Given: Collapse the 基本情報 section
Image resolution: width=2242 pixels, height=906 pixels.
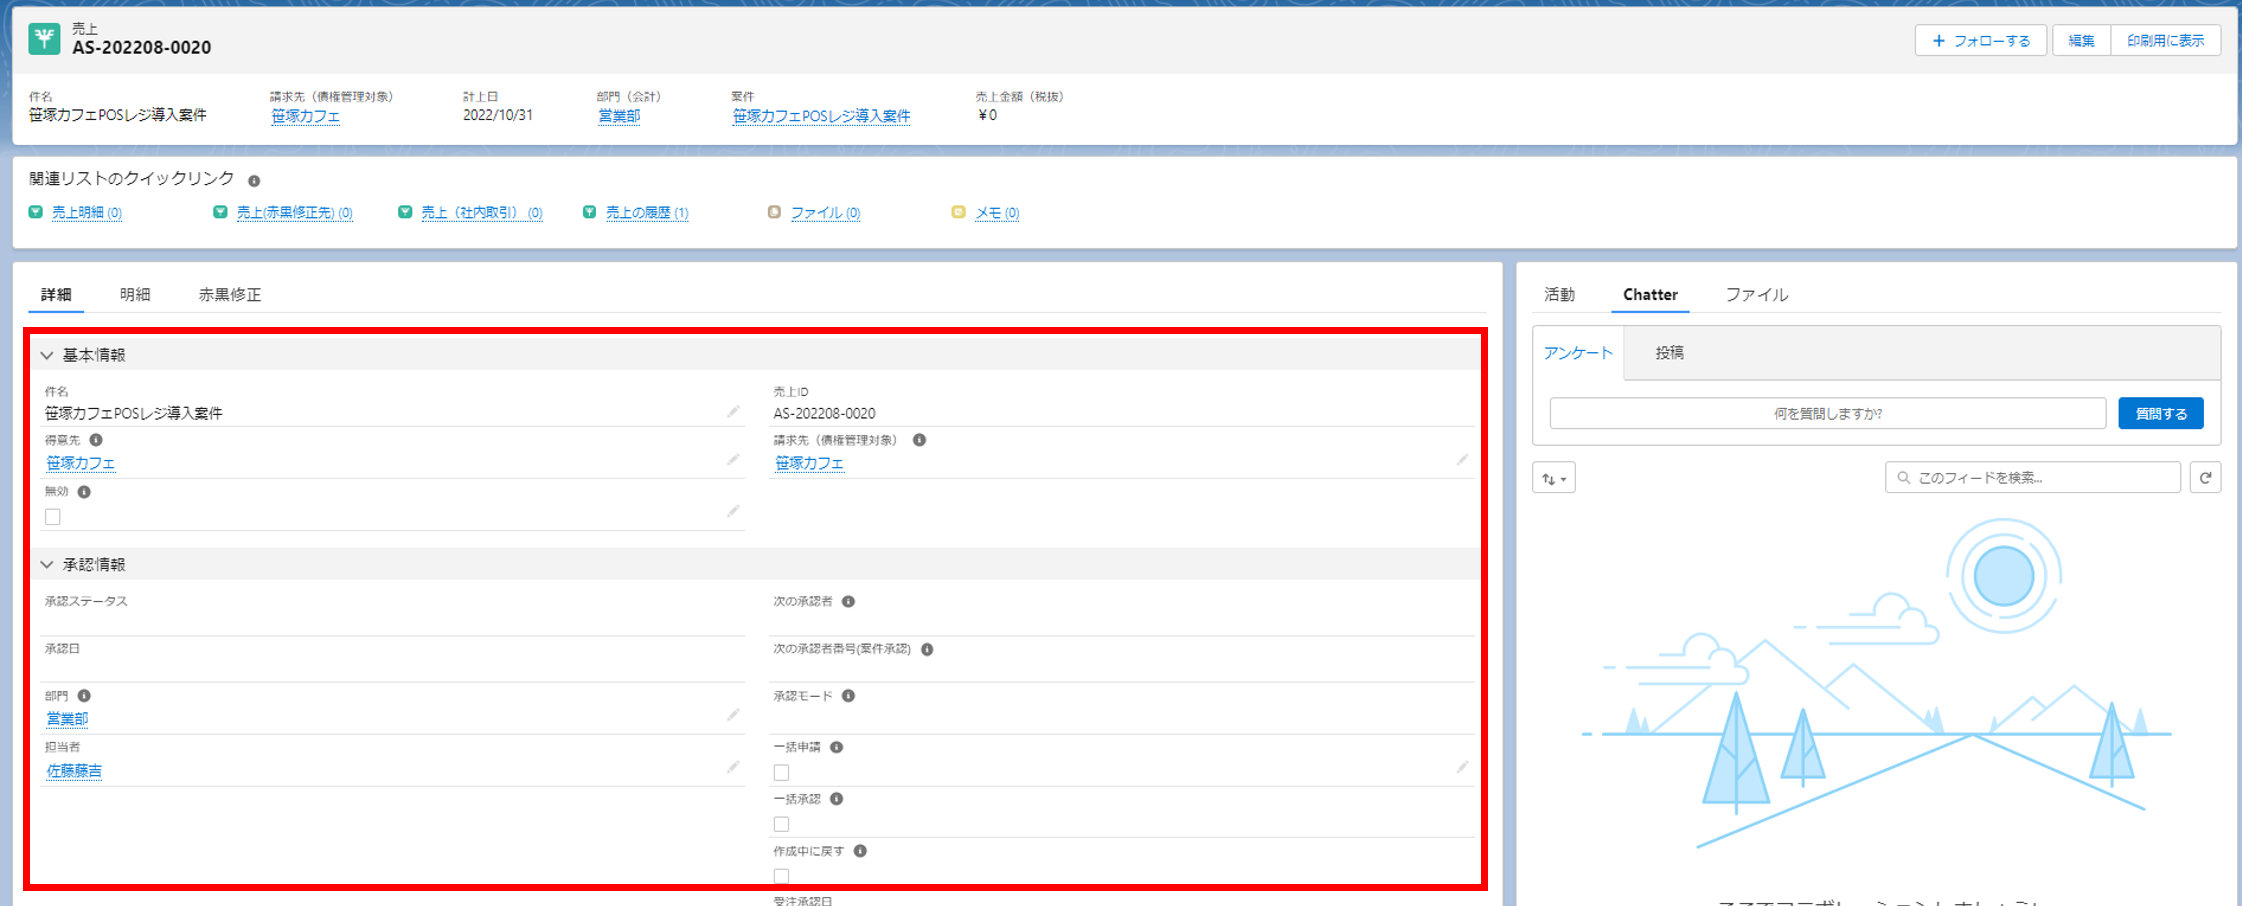Looking at the screenshot, I should coord(47,355).
